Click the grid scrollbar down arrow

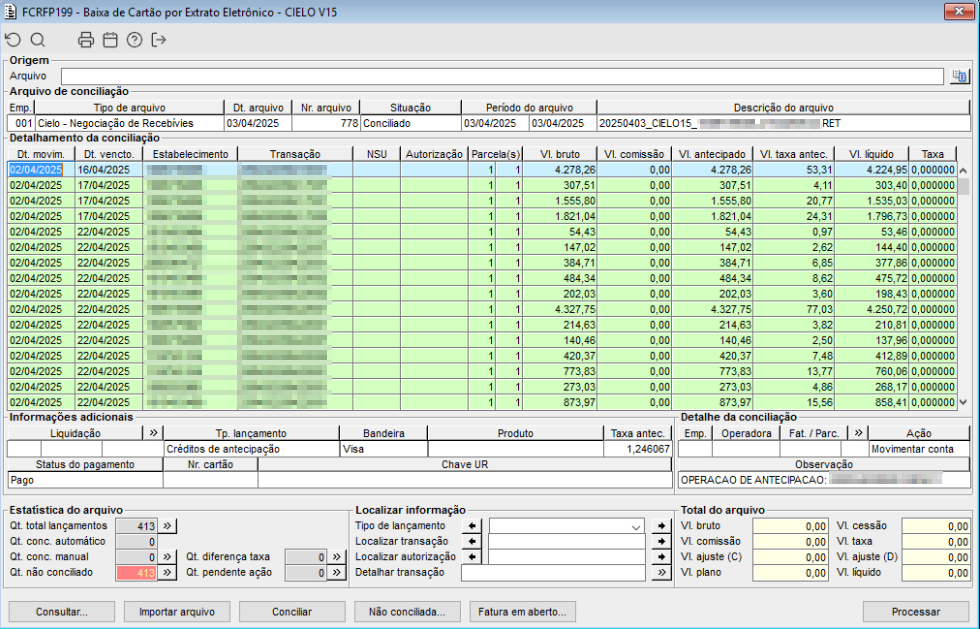(x=963, y=403)
